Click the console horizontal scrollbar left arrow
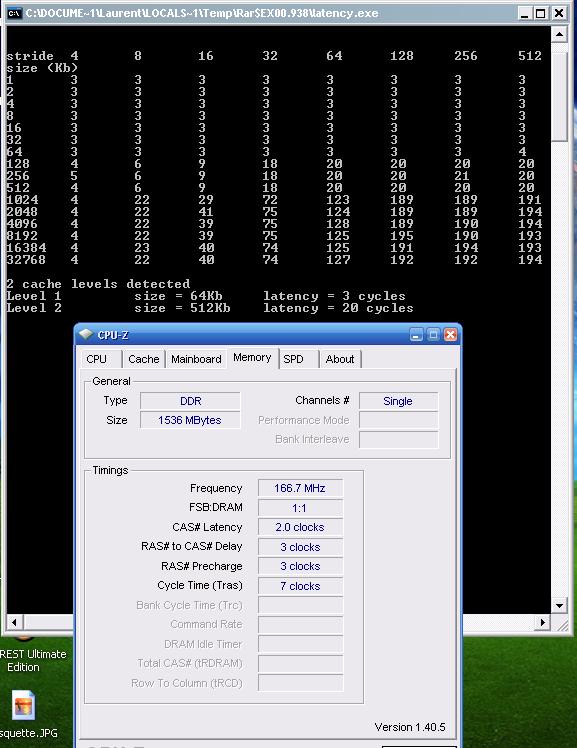The width and height of the screenshot is (577, 748). tap(14, 622)
